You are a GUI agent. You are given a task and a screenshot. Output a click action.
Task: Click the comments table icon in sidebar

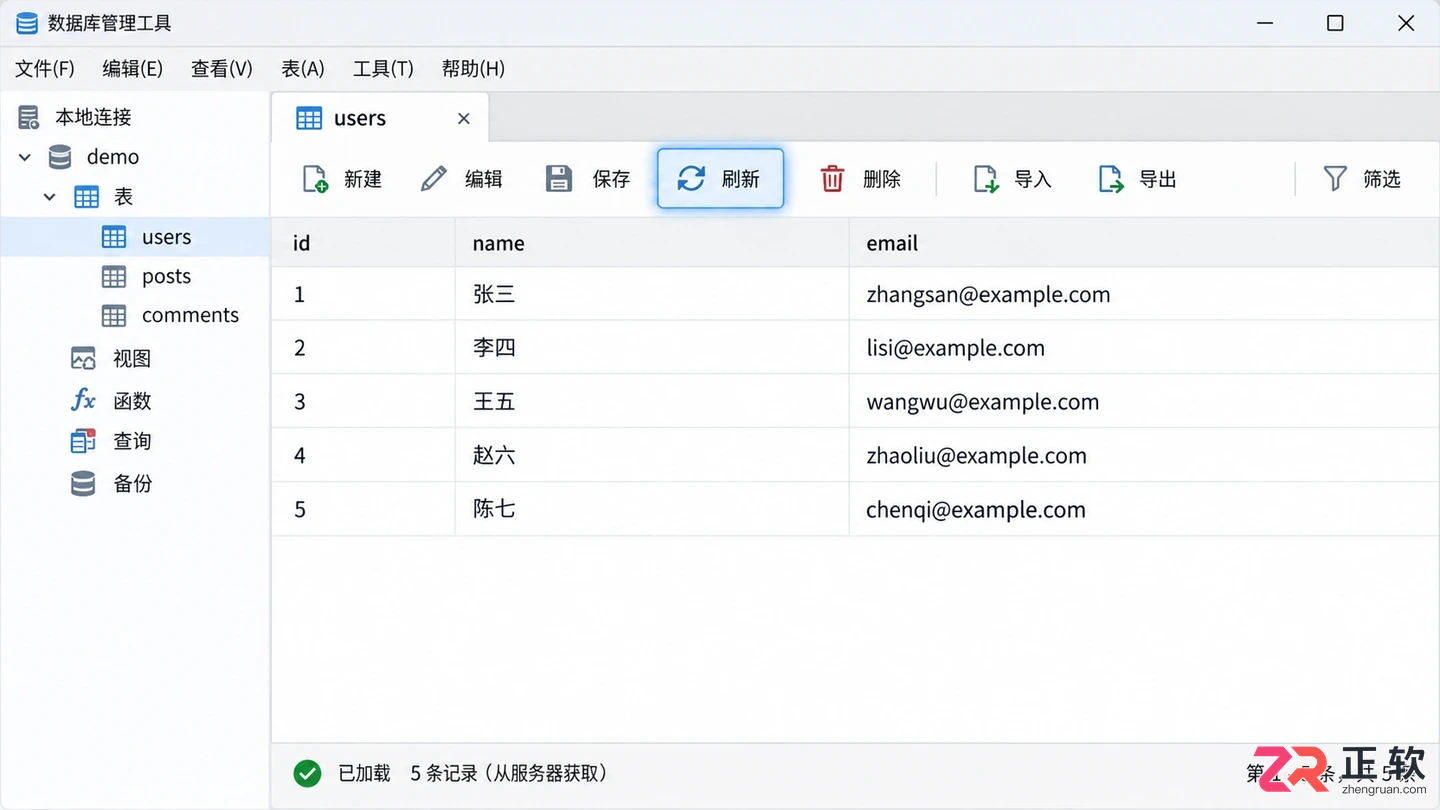[x=114, y=316]
